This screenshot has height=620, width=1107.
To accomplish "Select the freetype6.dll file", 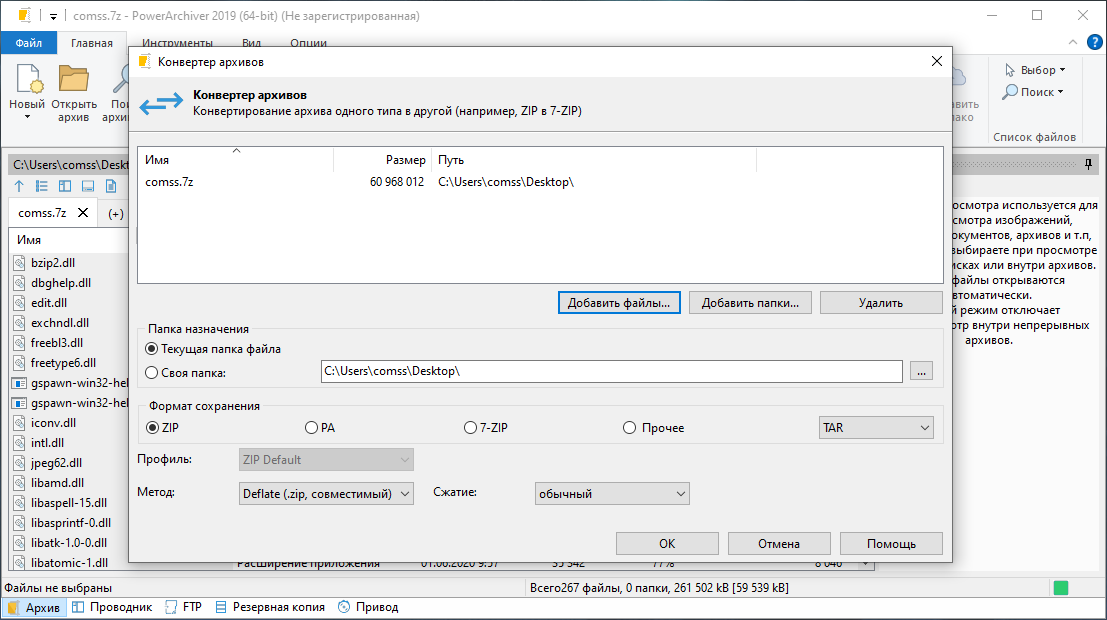I will [x=64, y=363].
